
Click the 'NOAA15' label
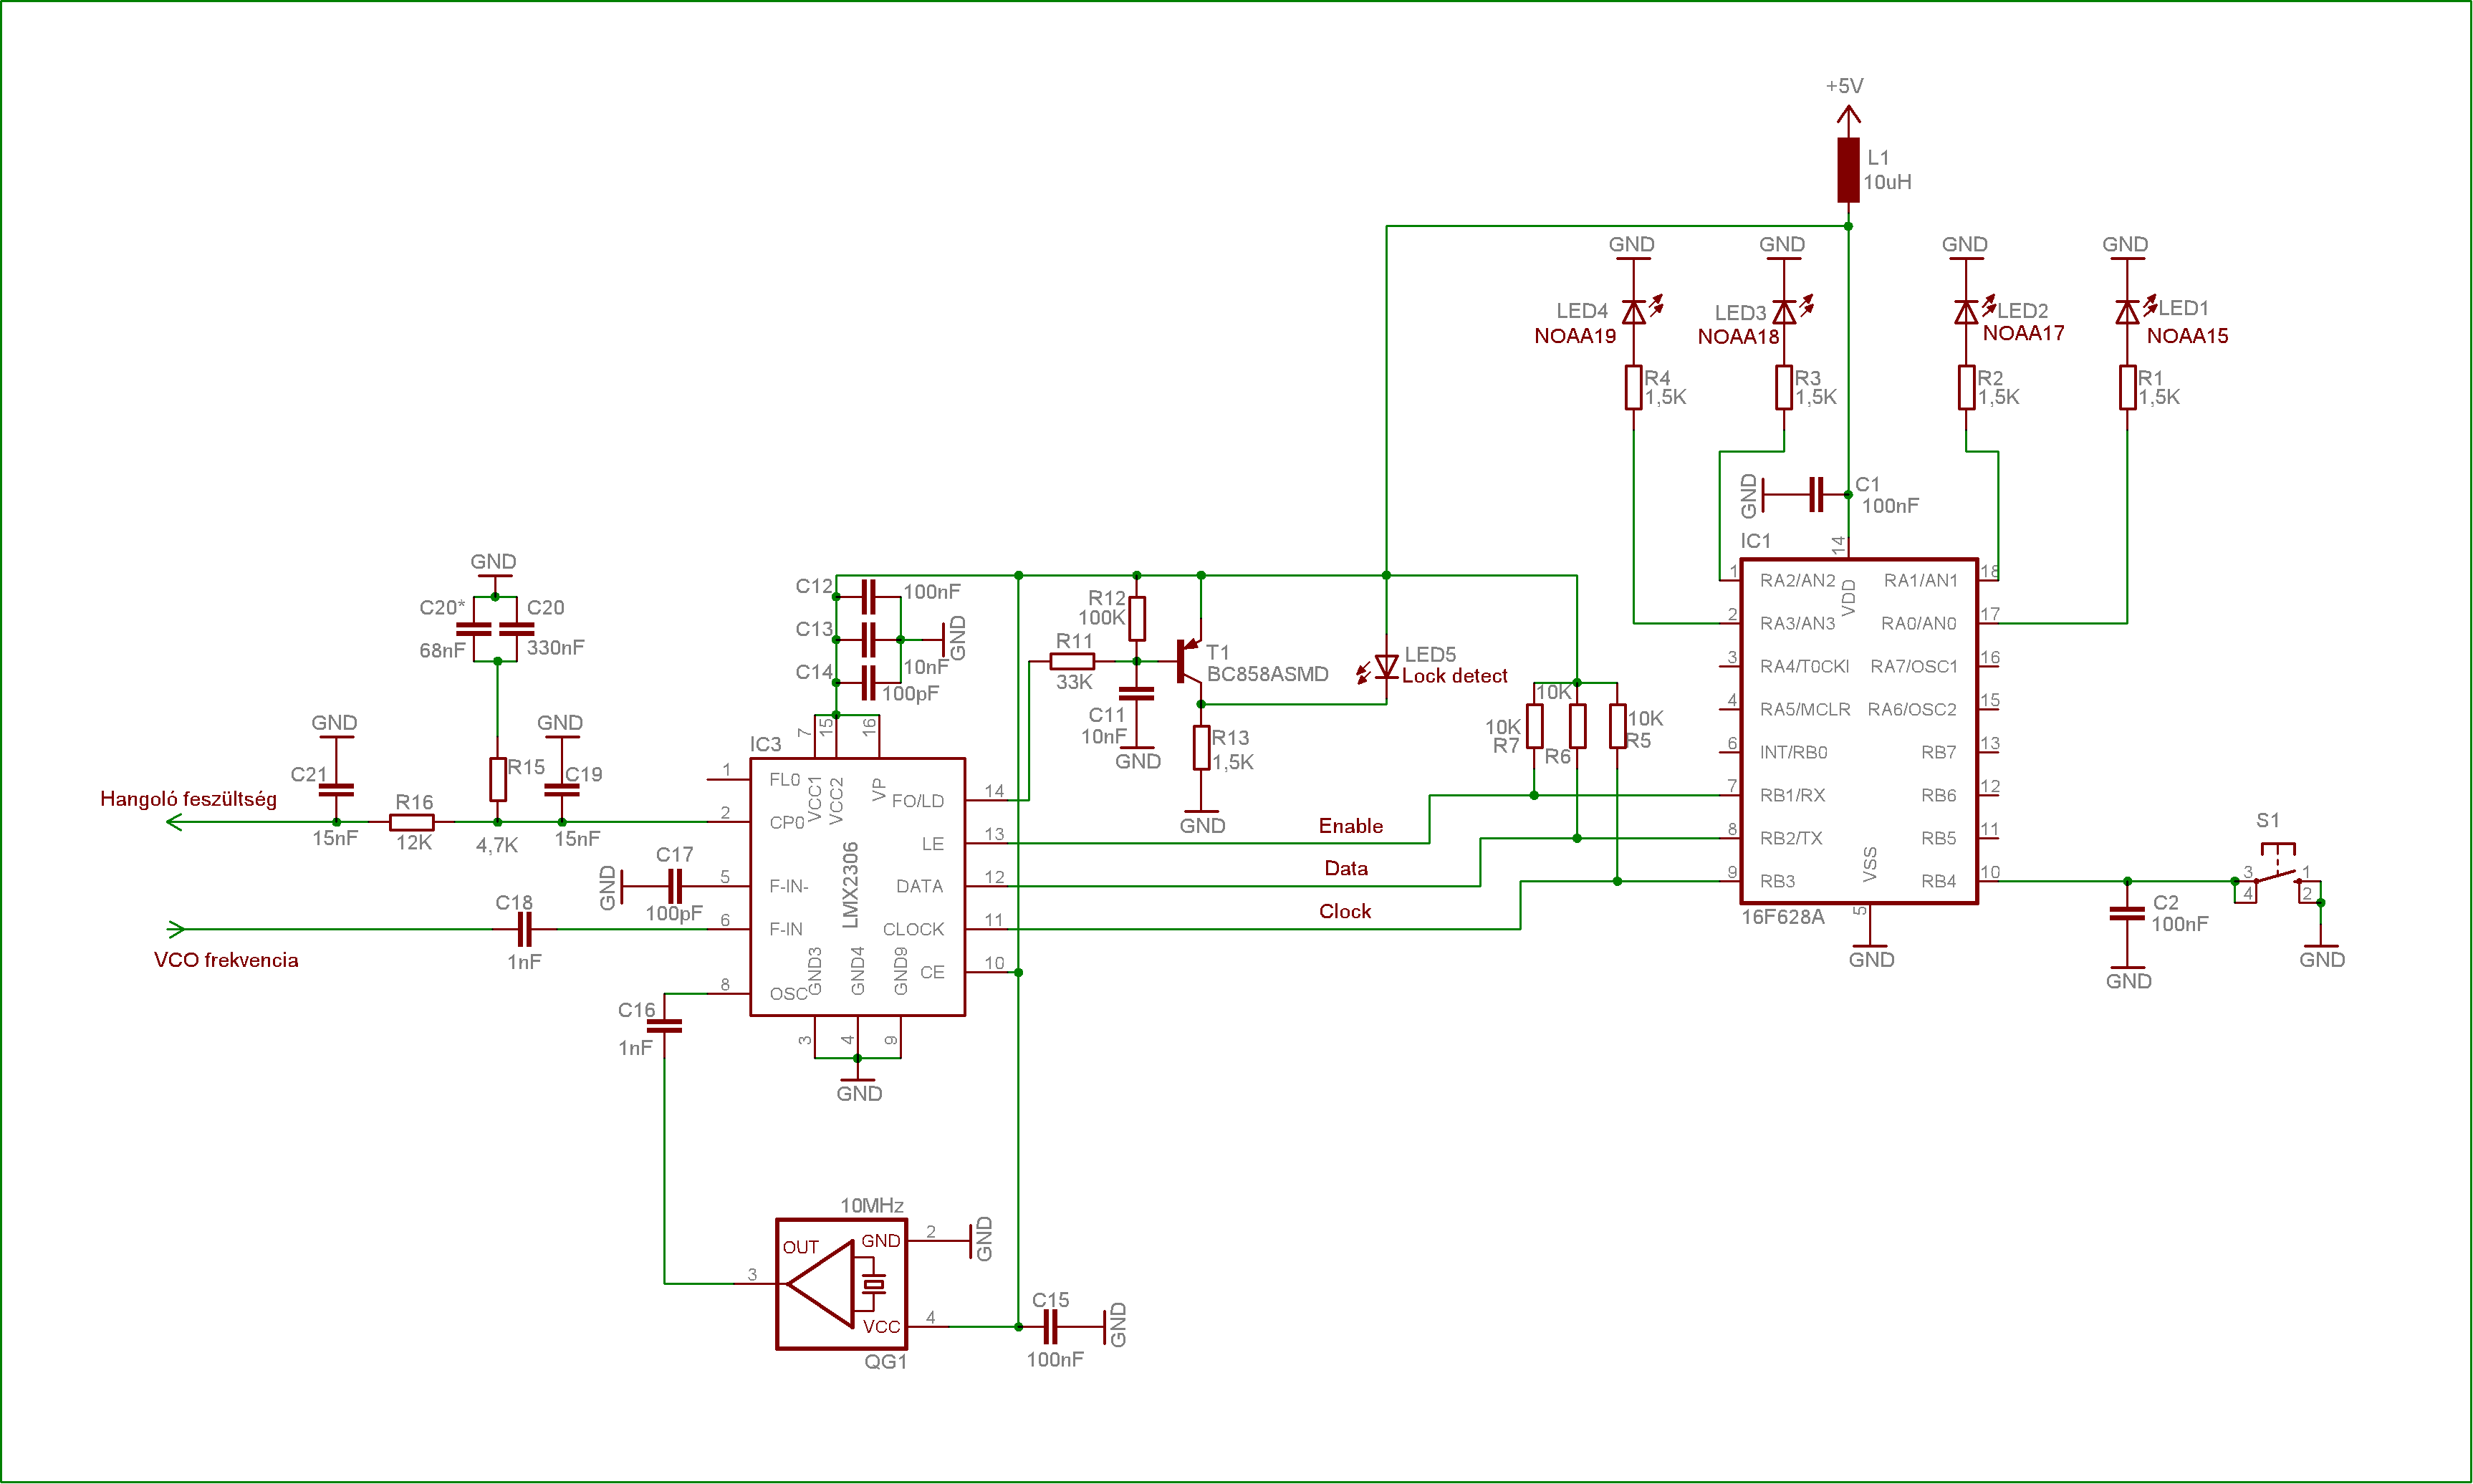2188,336
